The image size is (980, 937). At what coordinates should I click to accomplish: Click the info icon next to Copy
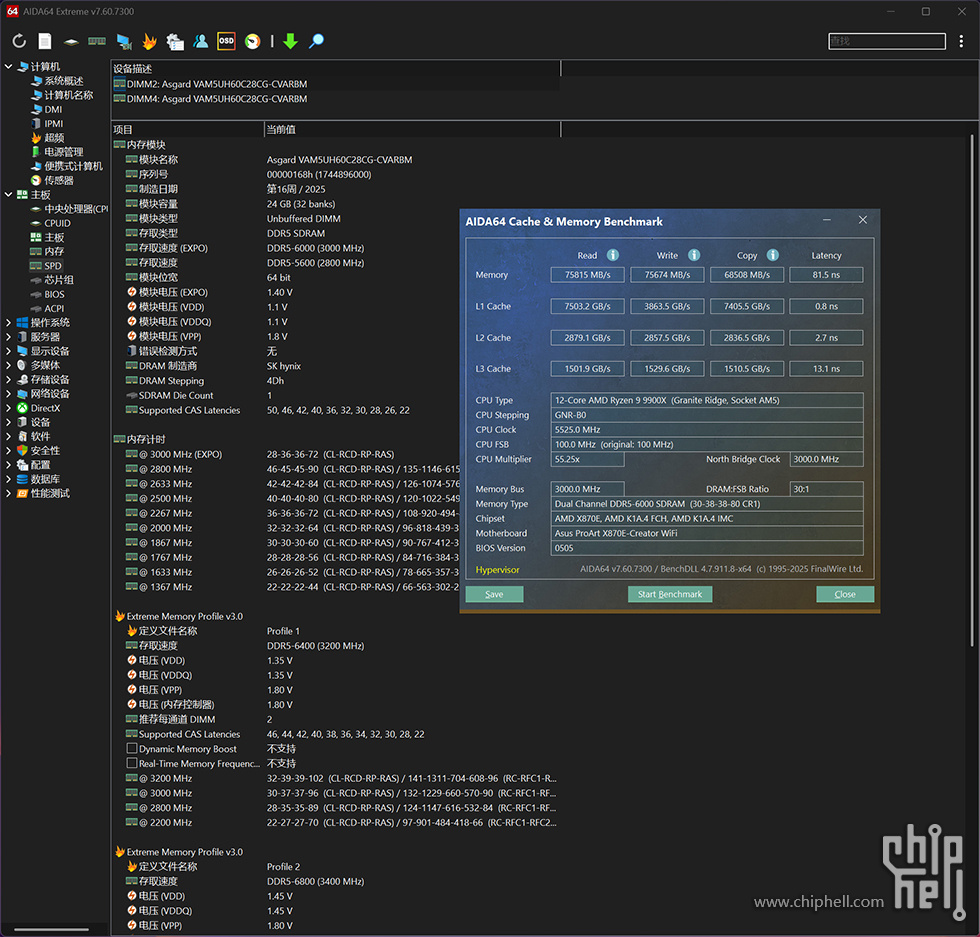[773, 255]
